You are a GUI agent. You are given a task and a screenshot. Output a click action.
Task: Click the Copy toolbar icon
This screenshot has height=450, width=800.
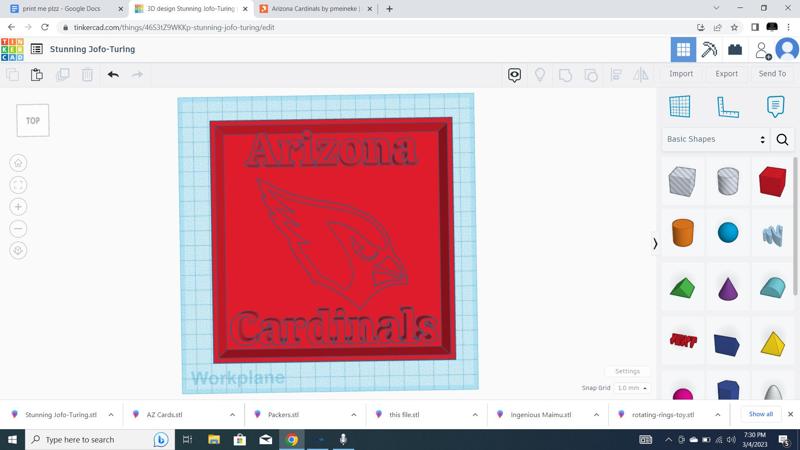click(12, 75)
